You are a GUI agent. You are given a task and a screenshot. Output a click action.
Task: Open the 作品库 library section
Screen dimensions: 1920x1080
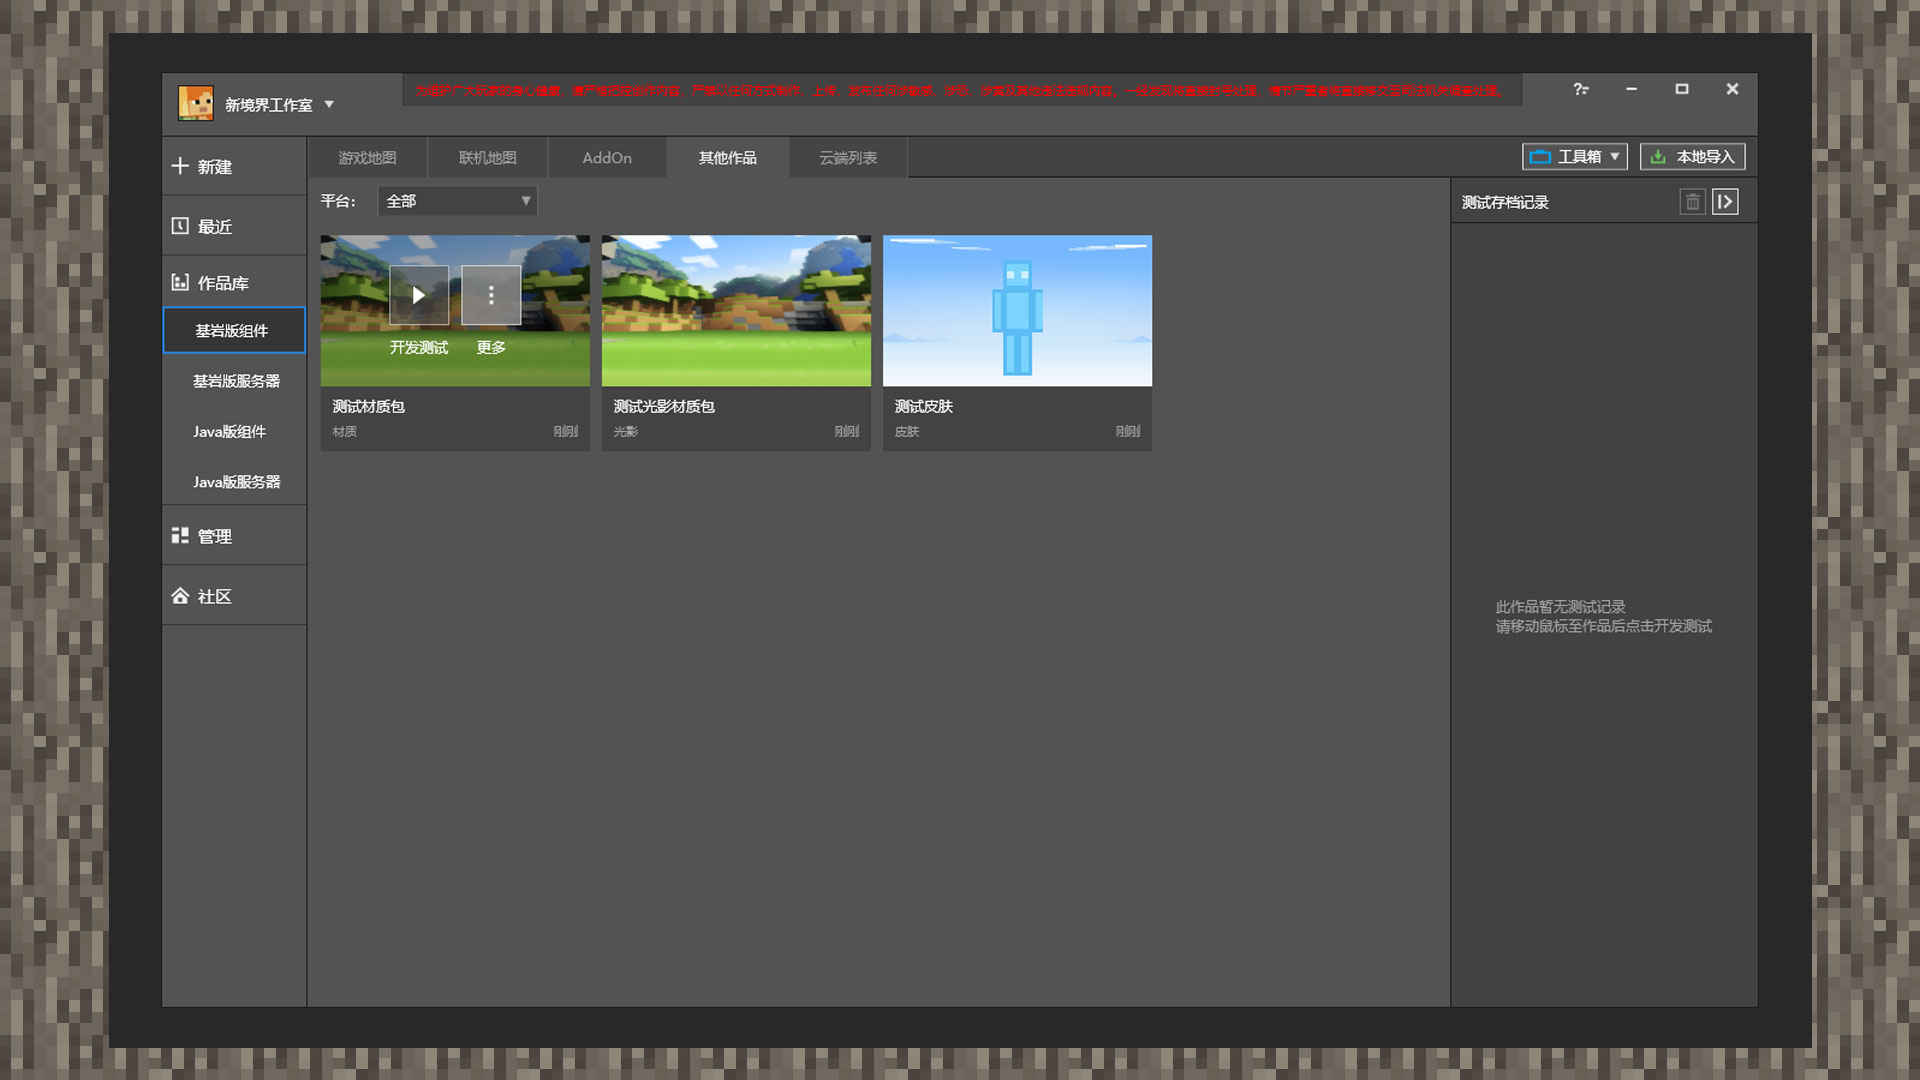coord(234,283)
